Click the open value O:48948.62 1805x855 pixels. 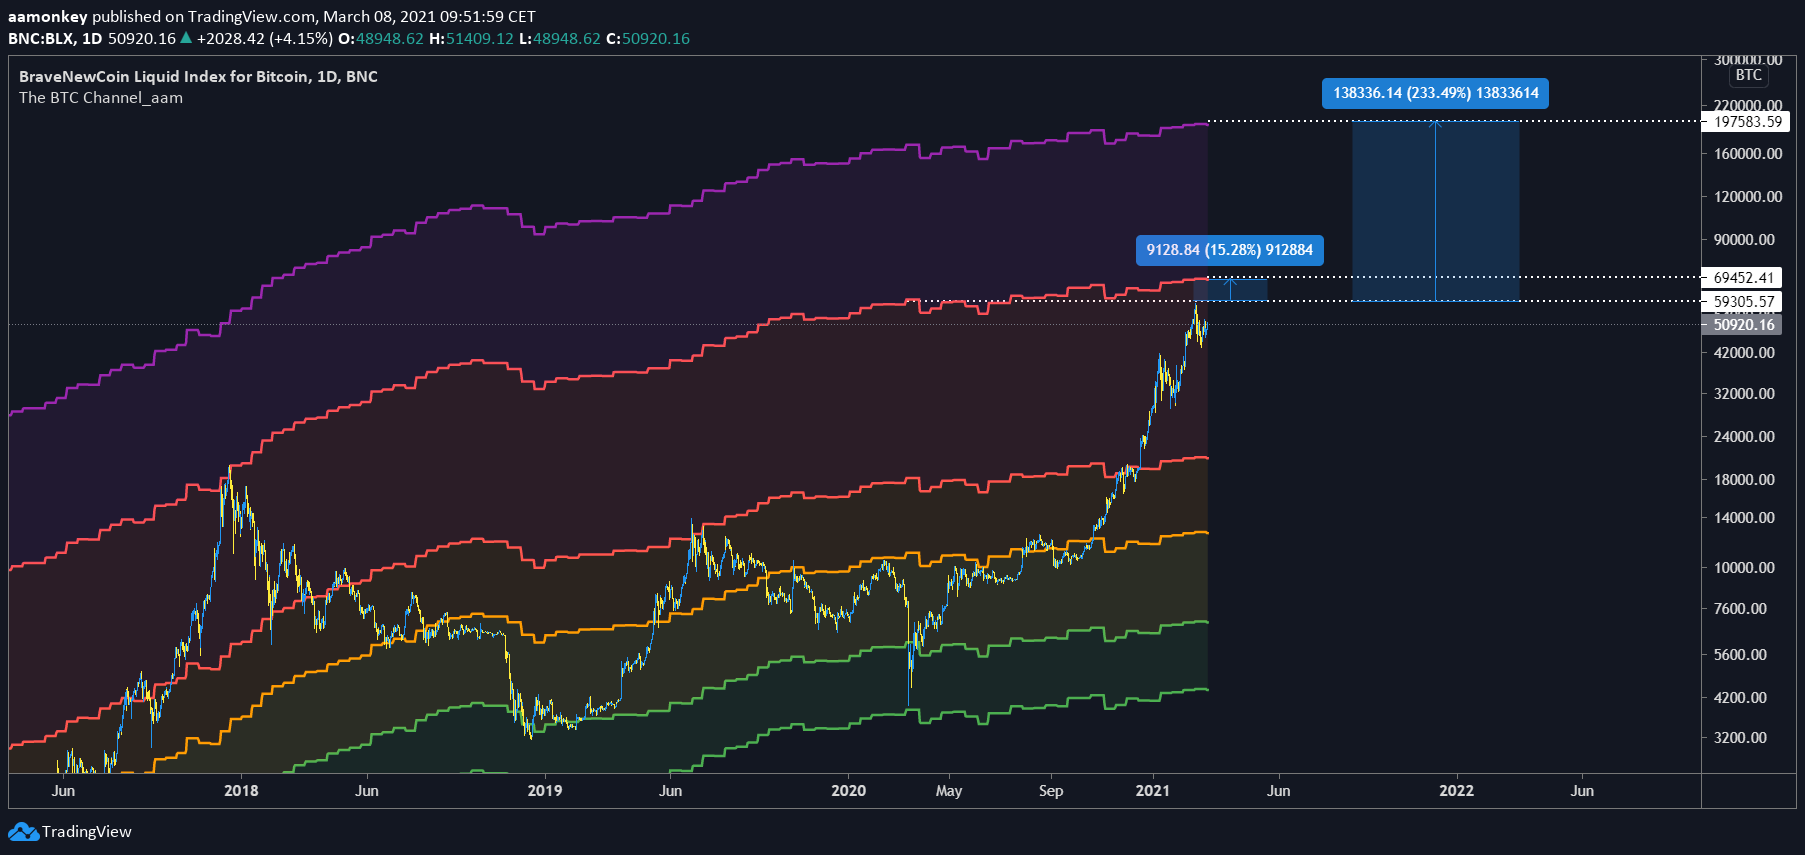381,39
